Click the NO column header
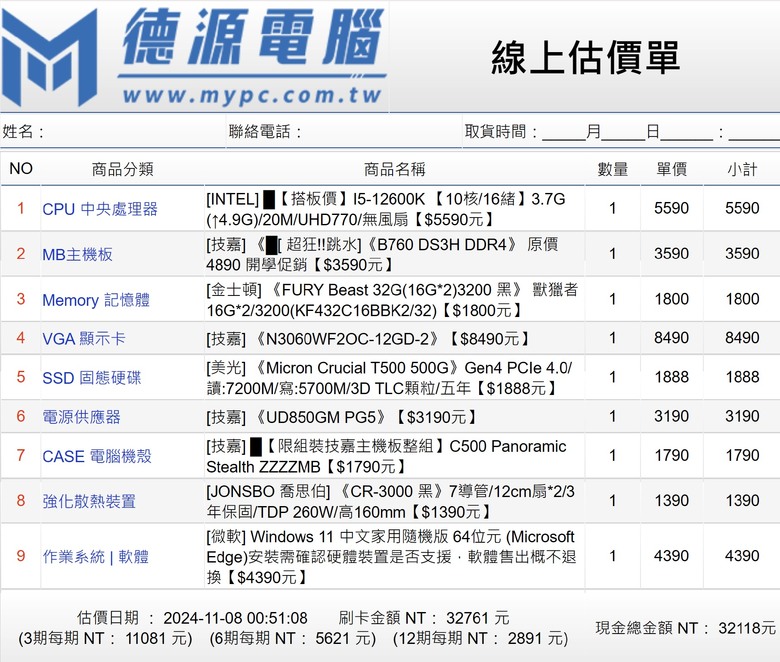Image resolution: width=780 pixels, height=662 pixels. click(x=21, y=169)
